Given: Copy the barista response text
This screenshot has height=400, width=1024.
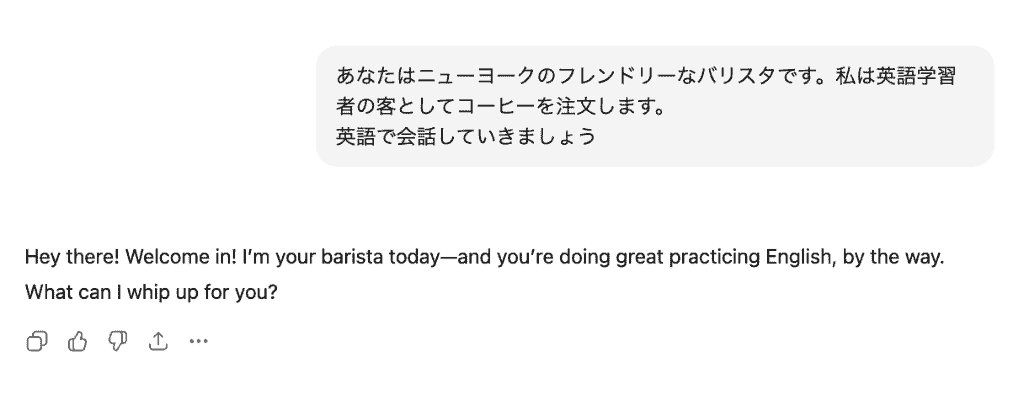Looking at the screenshot, I should (x=37, y=342).
